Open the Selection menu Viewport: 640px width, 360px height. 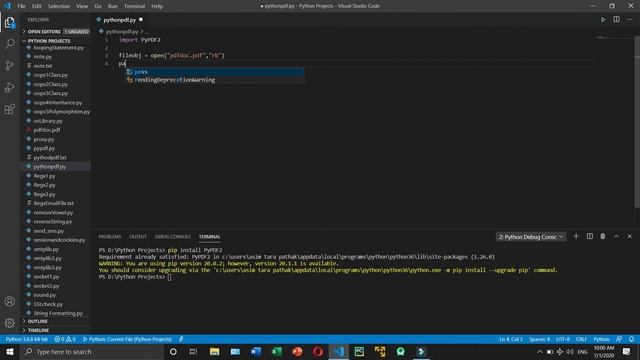[59, 6]
